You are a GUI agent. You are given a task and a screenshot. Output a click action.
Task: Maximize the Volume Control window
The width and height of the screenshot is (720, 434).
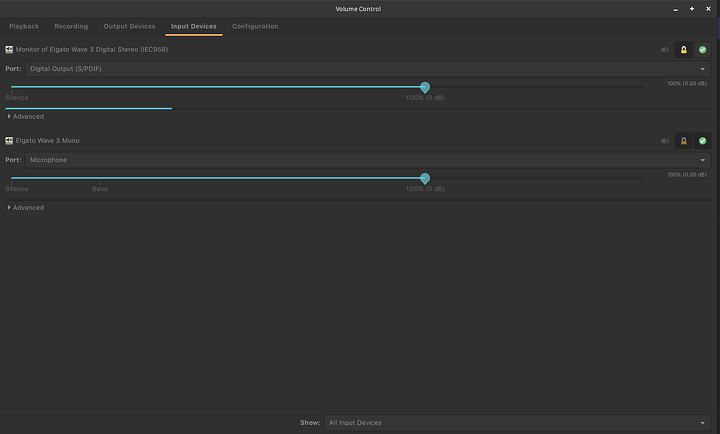[x=692, y=9]
